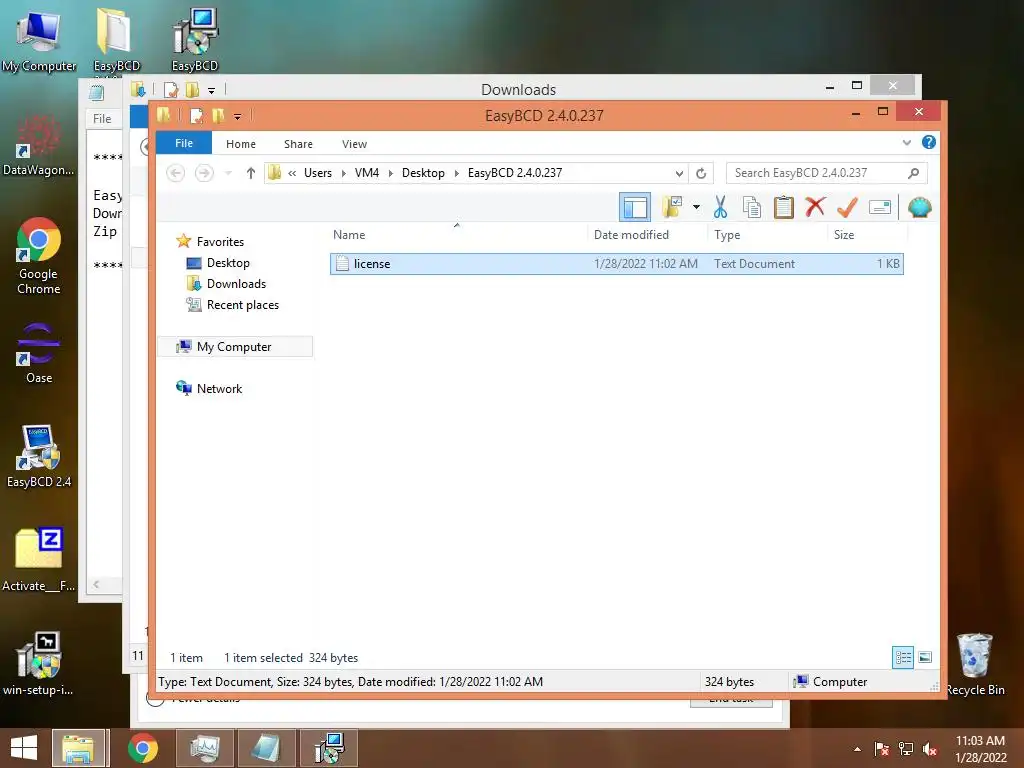
Task: Switch to the Share ribbon tab
Action: [x=298, y=144]
